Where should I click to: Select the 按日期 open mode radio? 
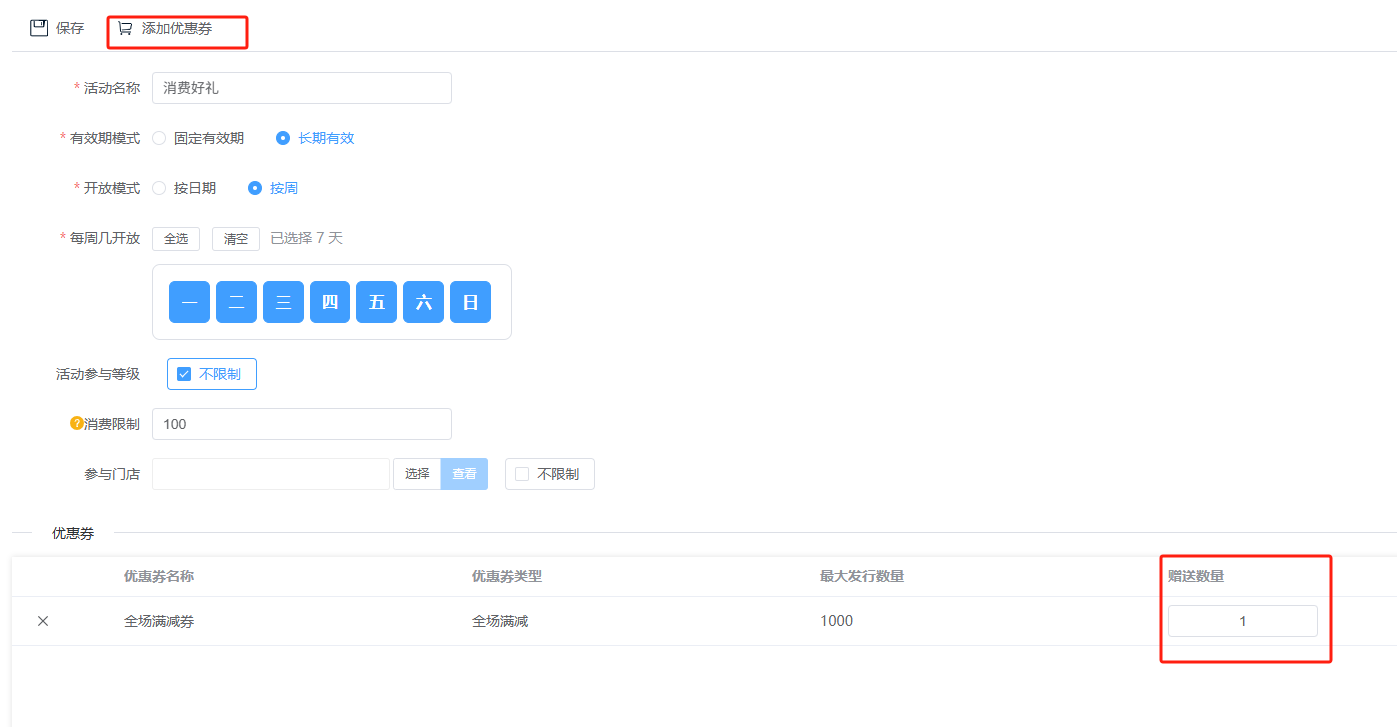coord(159,188)
